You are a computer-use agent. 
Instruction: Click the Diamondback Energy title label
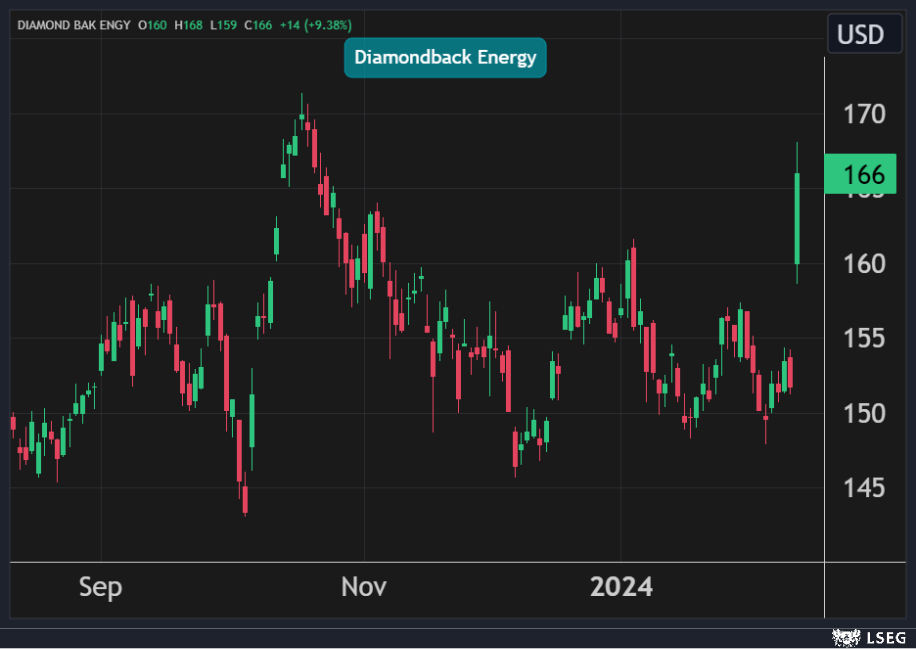pos(445,58)
